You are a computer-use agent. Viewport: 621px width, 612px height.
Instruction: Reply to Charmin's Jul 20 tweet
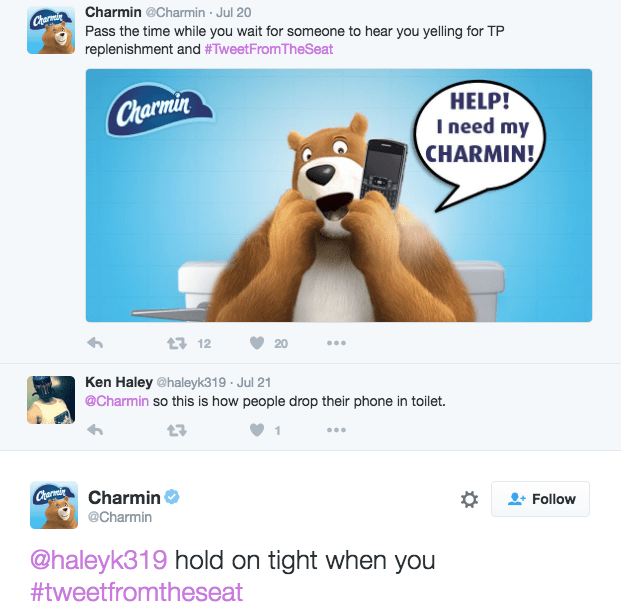click(95, 343)
